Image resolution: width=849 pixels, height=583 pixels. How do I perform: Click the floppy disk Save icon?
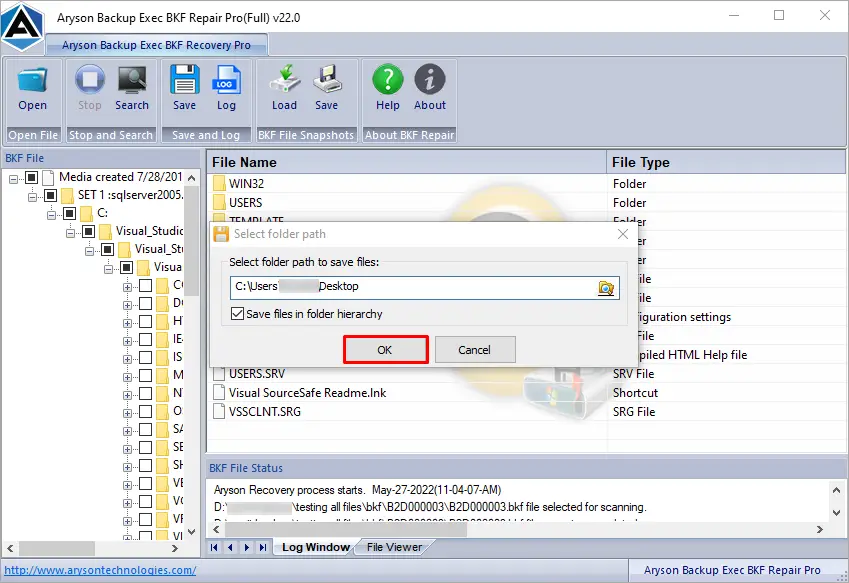pyautogui.click(x=185, y=80)
